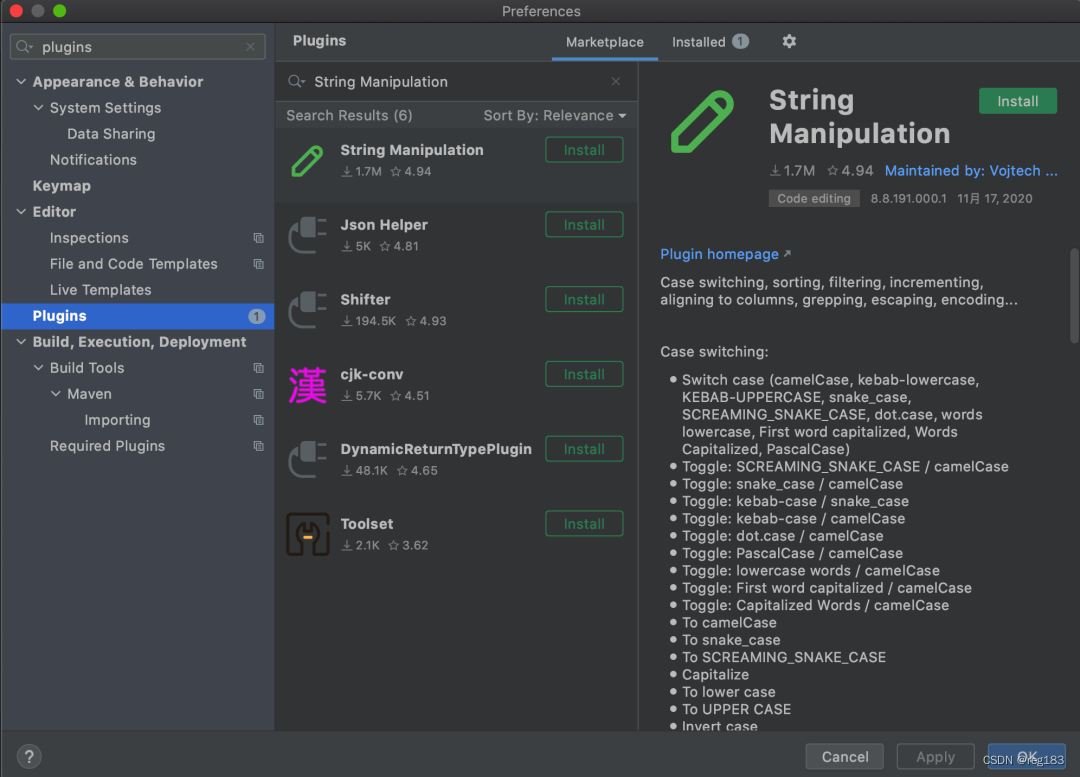Click the String Manipulation pencil icon in results
This screenshot has height=777, width=1080.
click(x=307, y=160)
